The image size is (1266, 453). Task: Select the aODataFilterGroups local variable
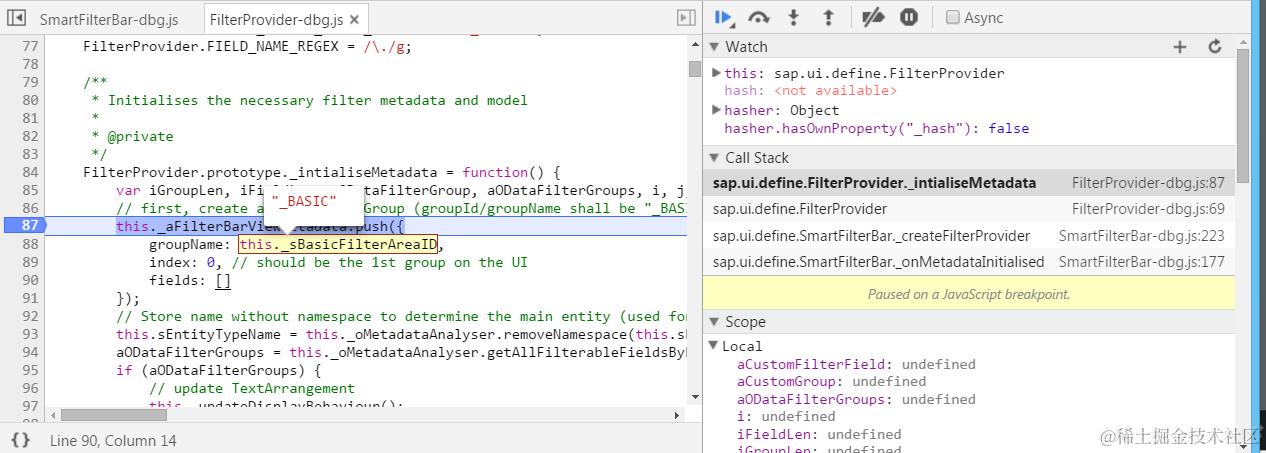tap(856, 399)
